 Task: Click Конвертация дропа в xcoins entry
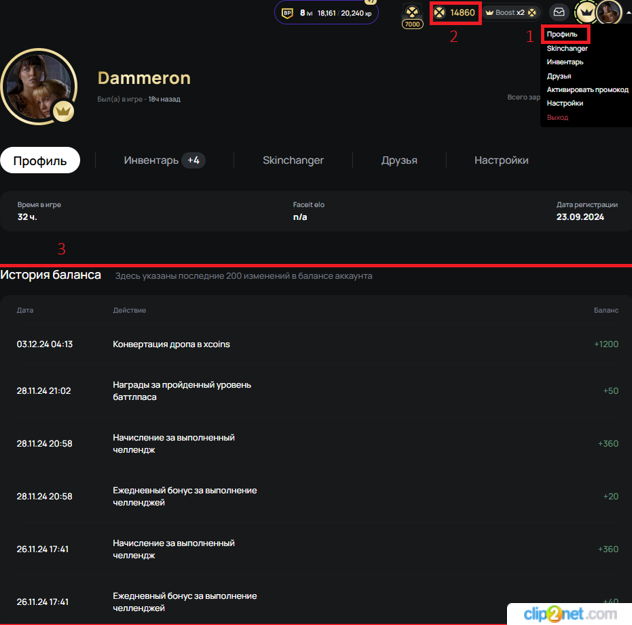pyautogui.click(x=171, y=344)
